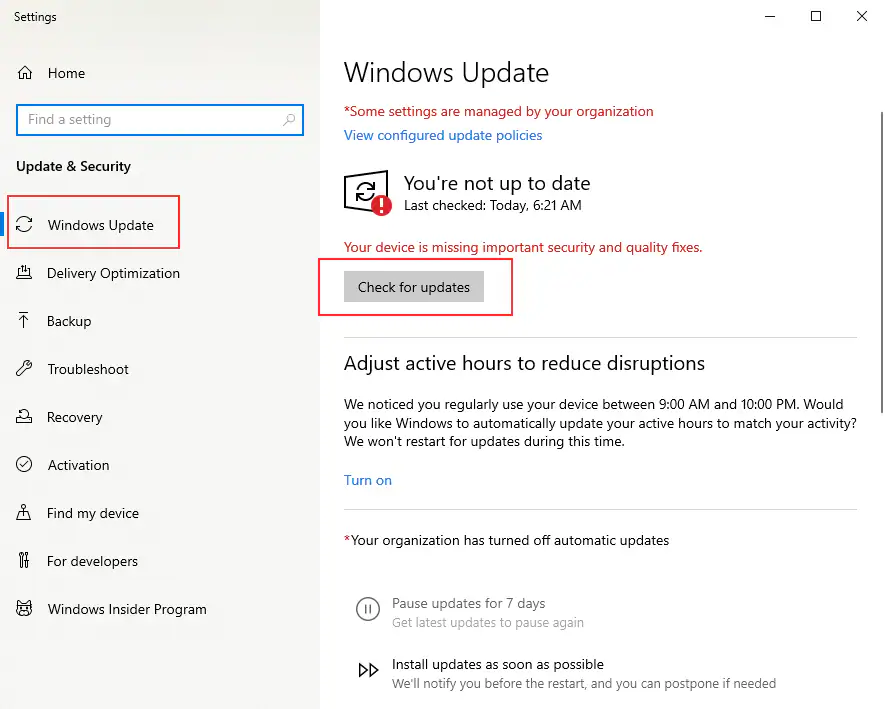Click "Last checked: Today, 6:21 AM" text
This screenshot has height=709, width=885.
point(493,205)
